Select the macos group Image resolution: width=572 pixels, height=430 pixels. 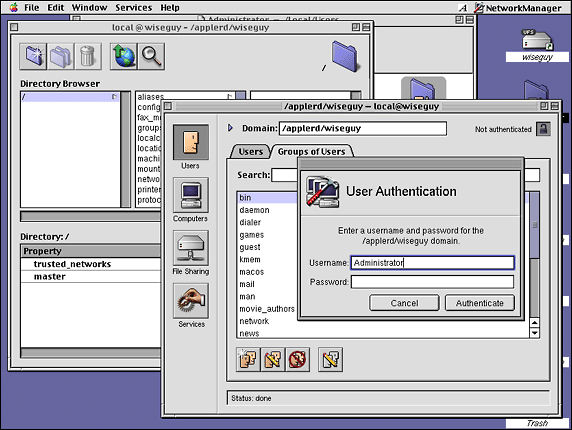coord(267,272)
